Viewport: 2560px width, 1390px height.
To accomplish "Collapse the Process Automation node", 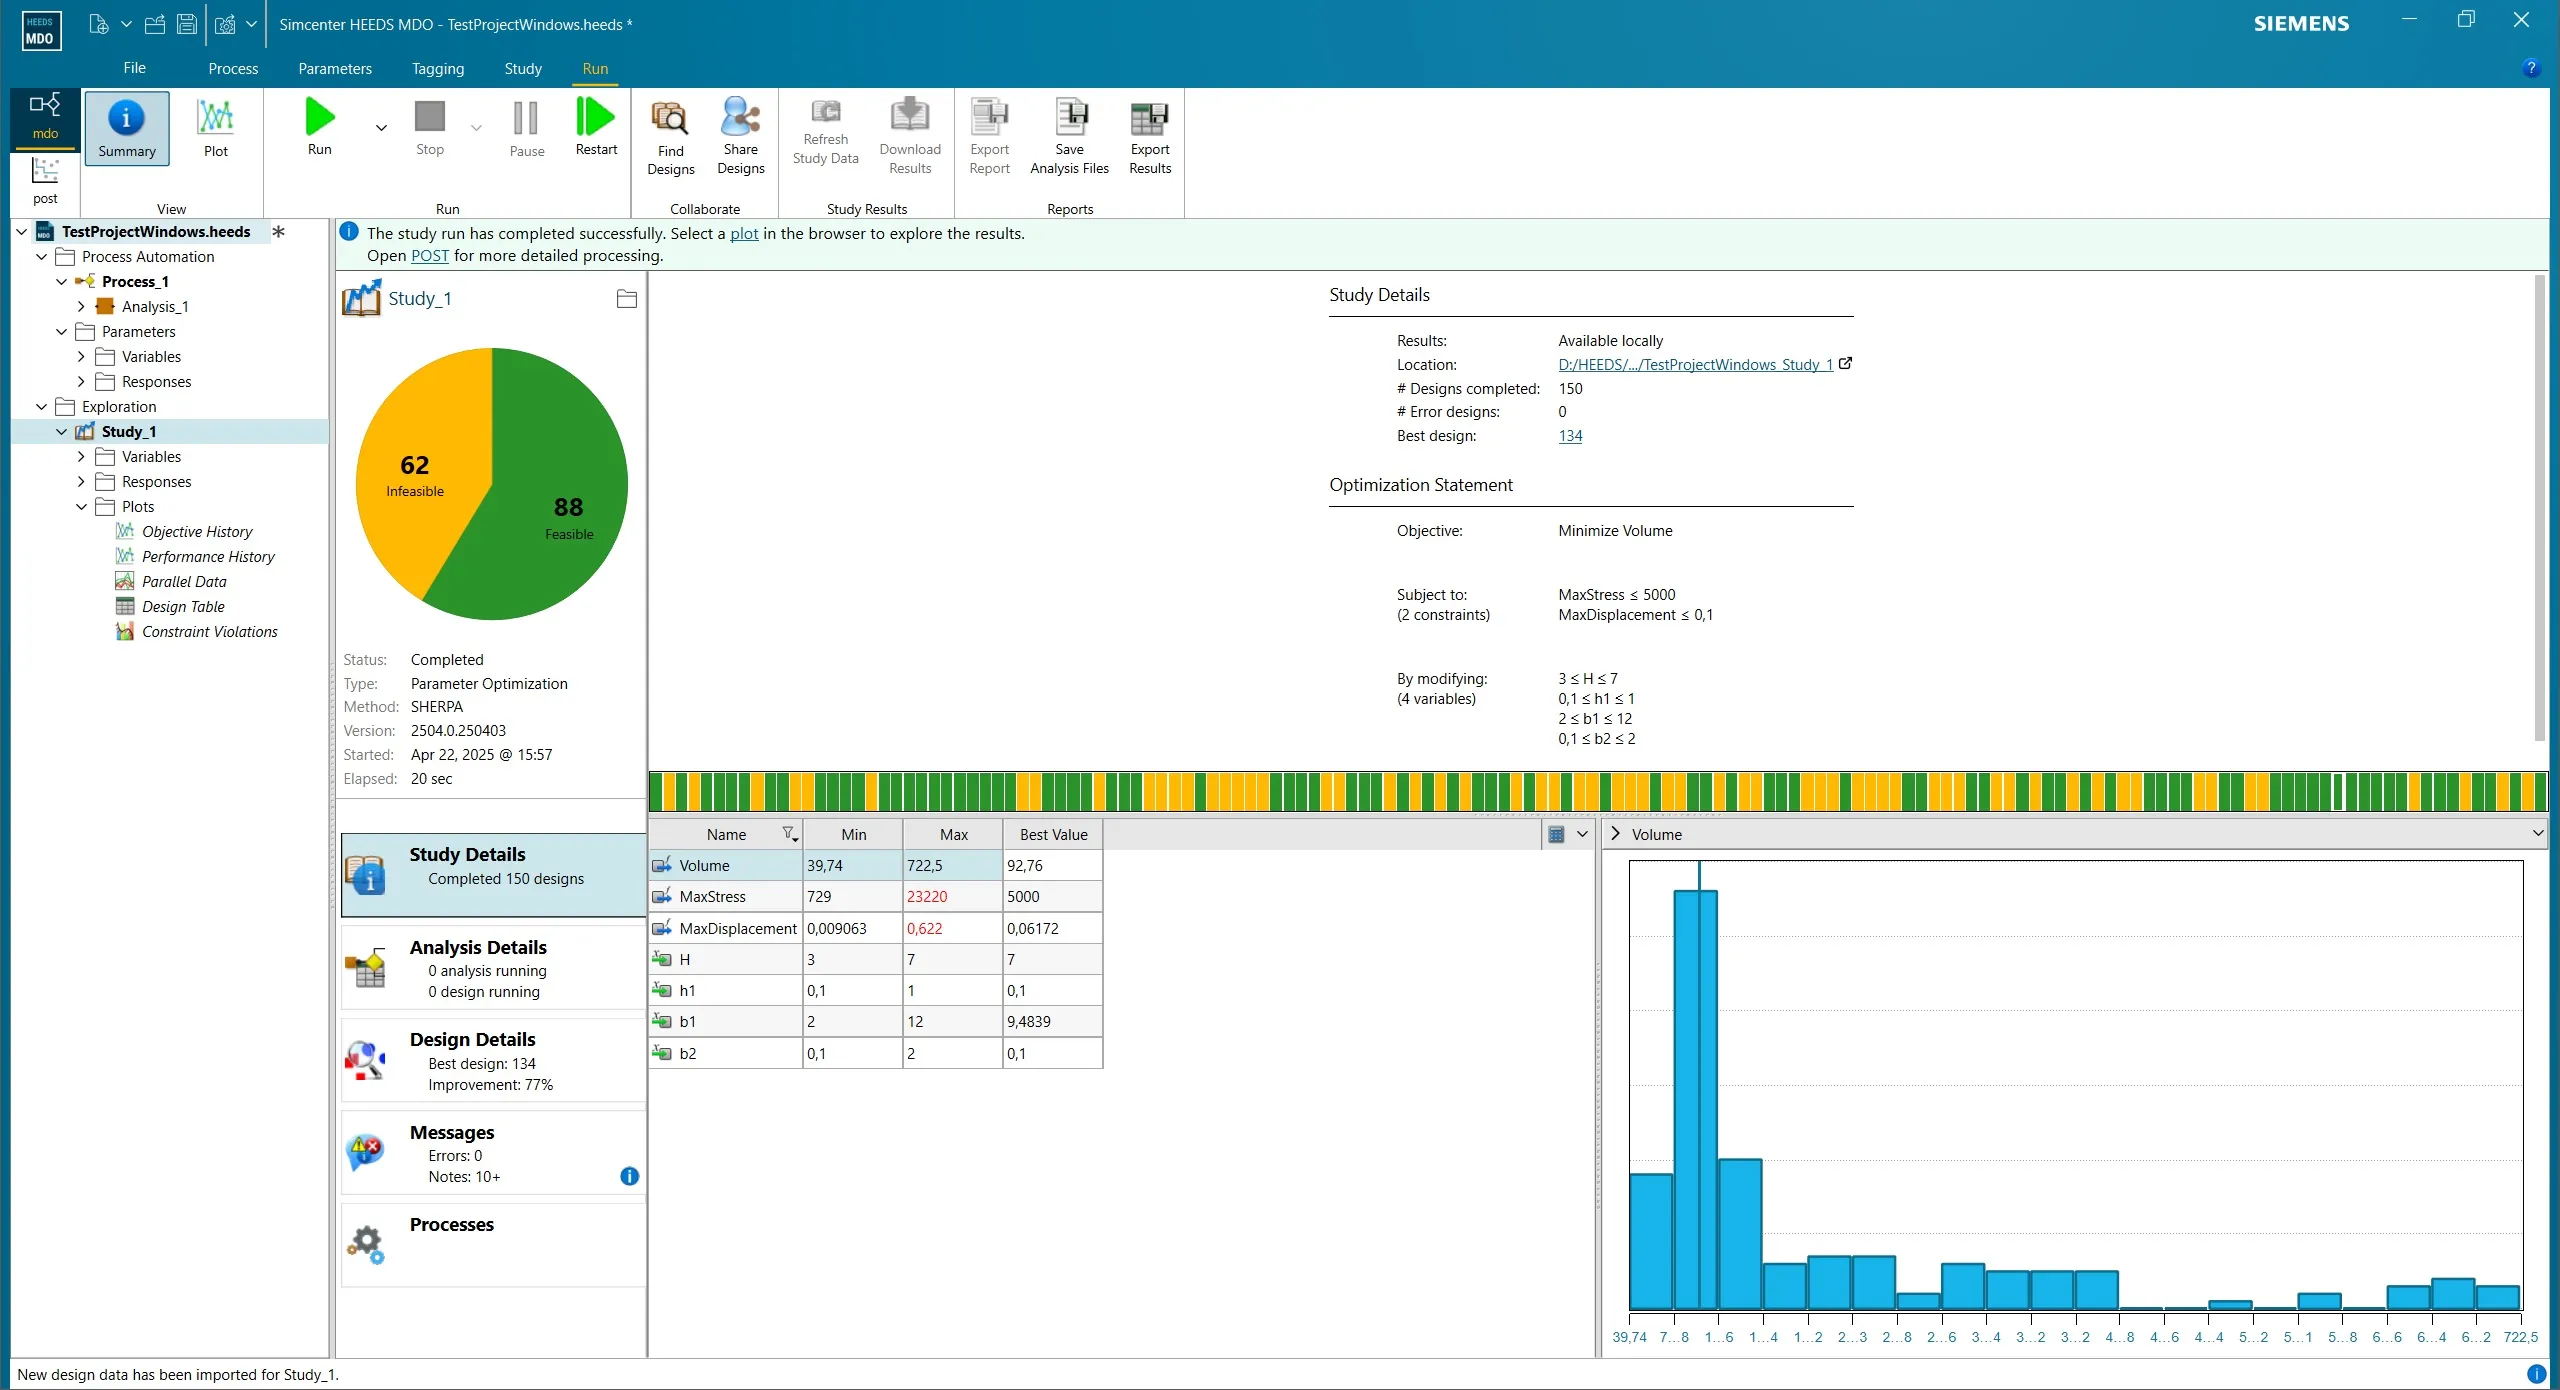I will click(41, 257).
